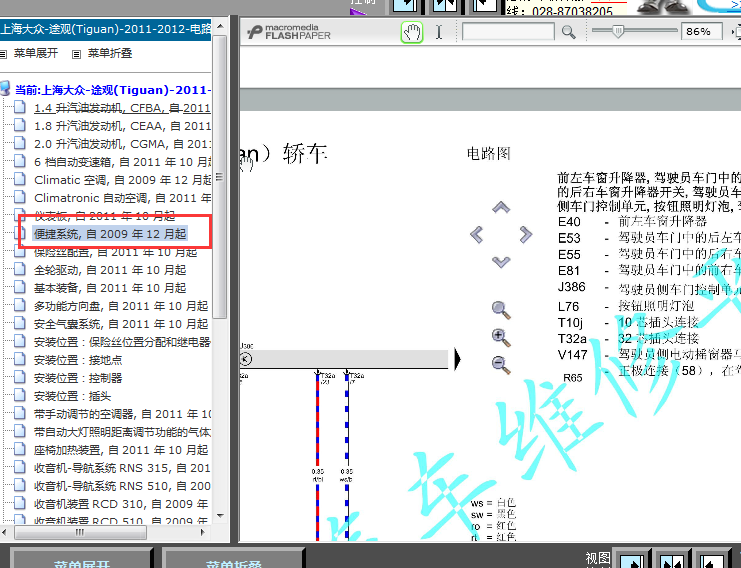Open 安装位置：插头 entry
The width and height of the screenshot is (741, 568).
[x=72, y=396]
